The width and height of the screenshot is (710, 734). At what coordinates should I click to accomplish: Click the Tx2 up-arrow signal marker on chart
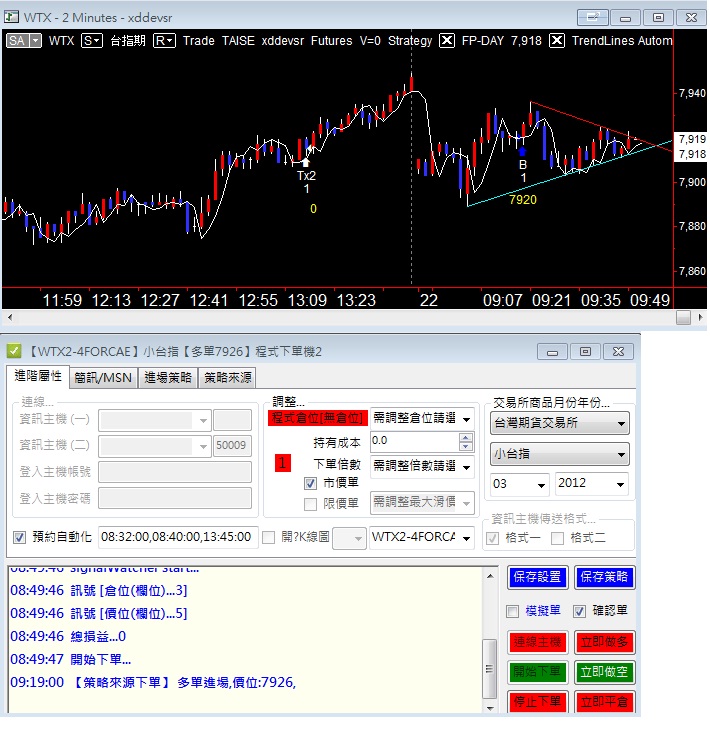coord(306,162)
